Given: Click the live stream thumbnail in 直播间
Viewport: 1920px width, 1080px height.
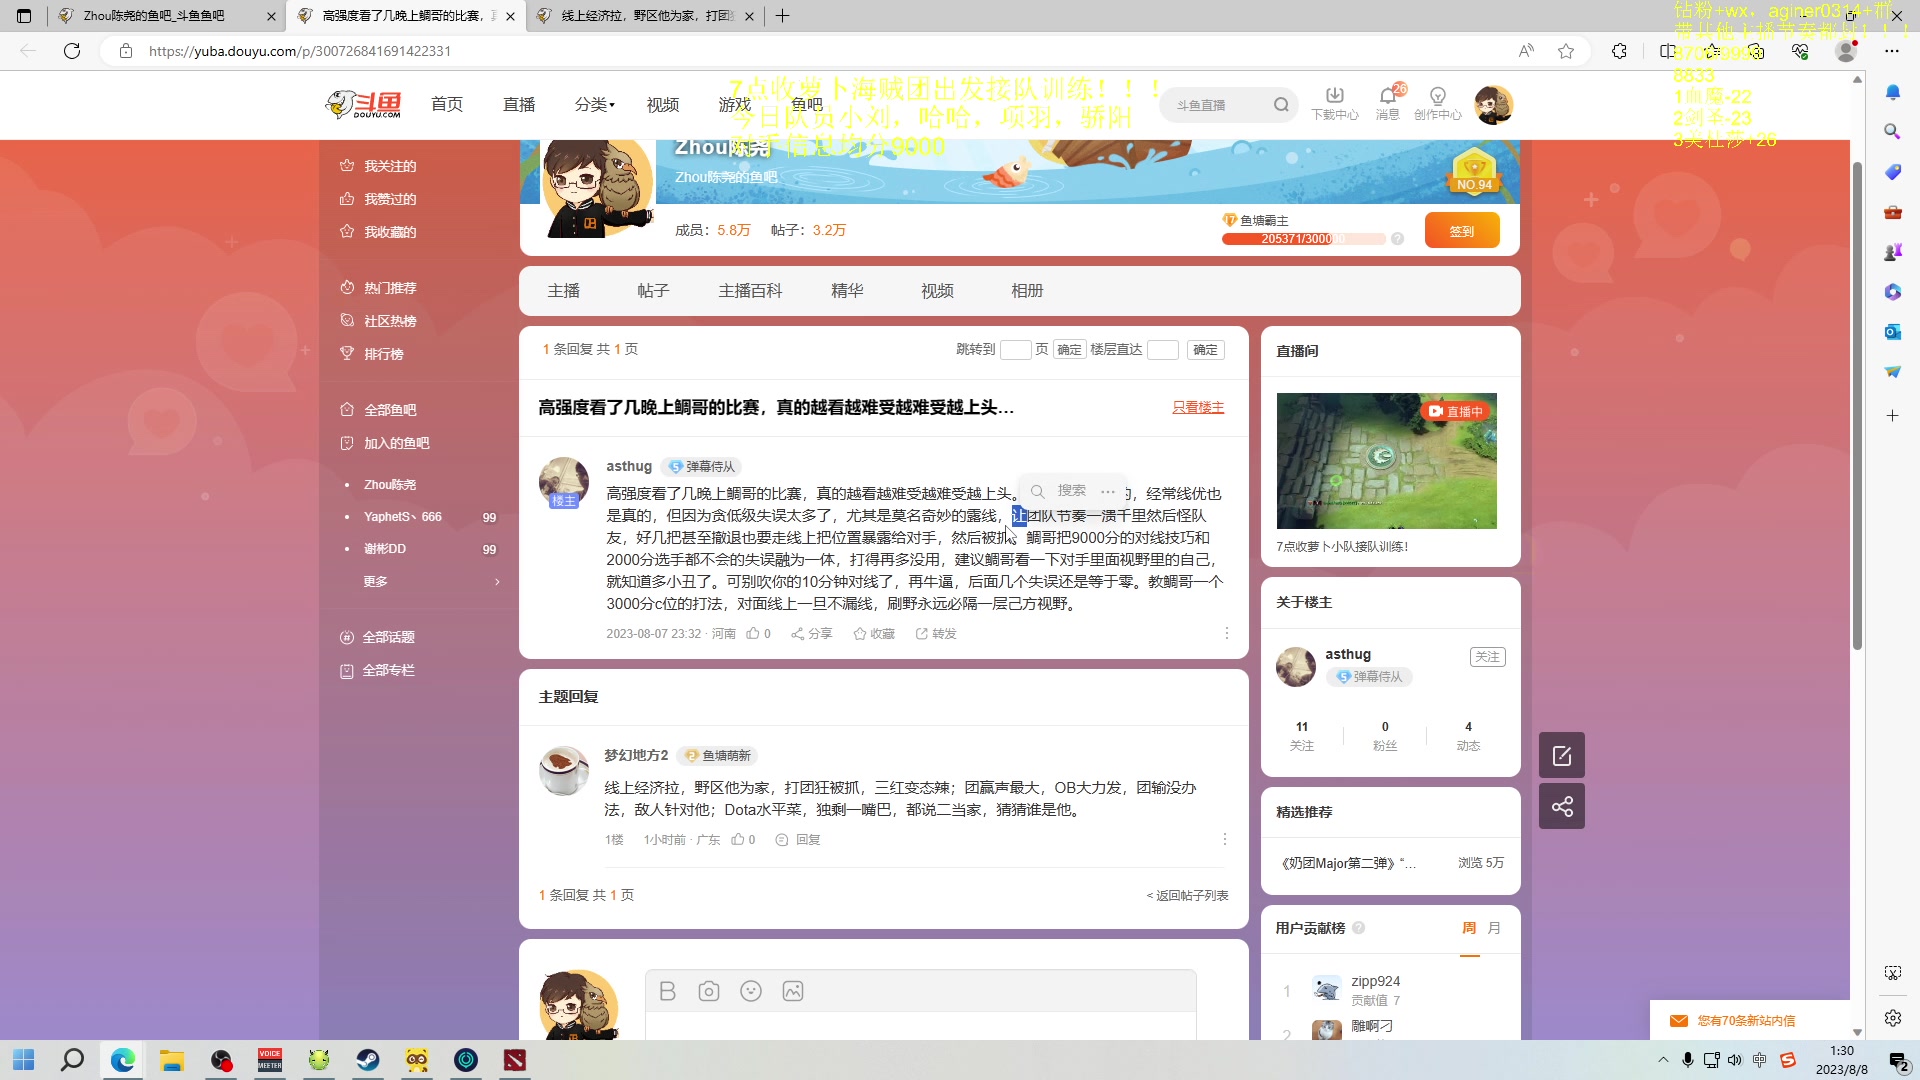Looking at the screenshot, I should click(1387, 461).
